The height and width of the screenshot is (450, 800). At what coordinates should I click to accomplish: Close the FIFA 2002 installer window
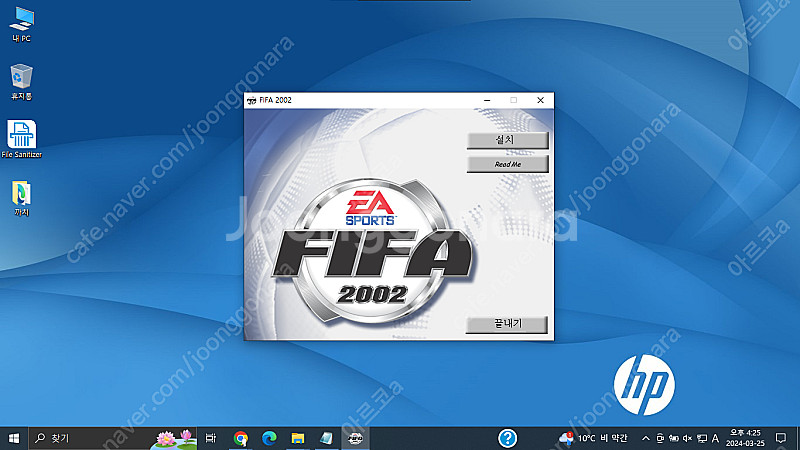point(540,100)
